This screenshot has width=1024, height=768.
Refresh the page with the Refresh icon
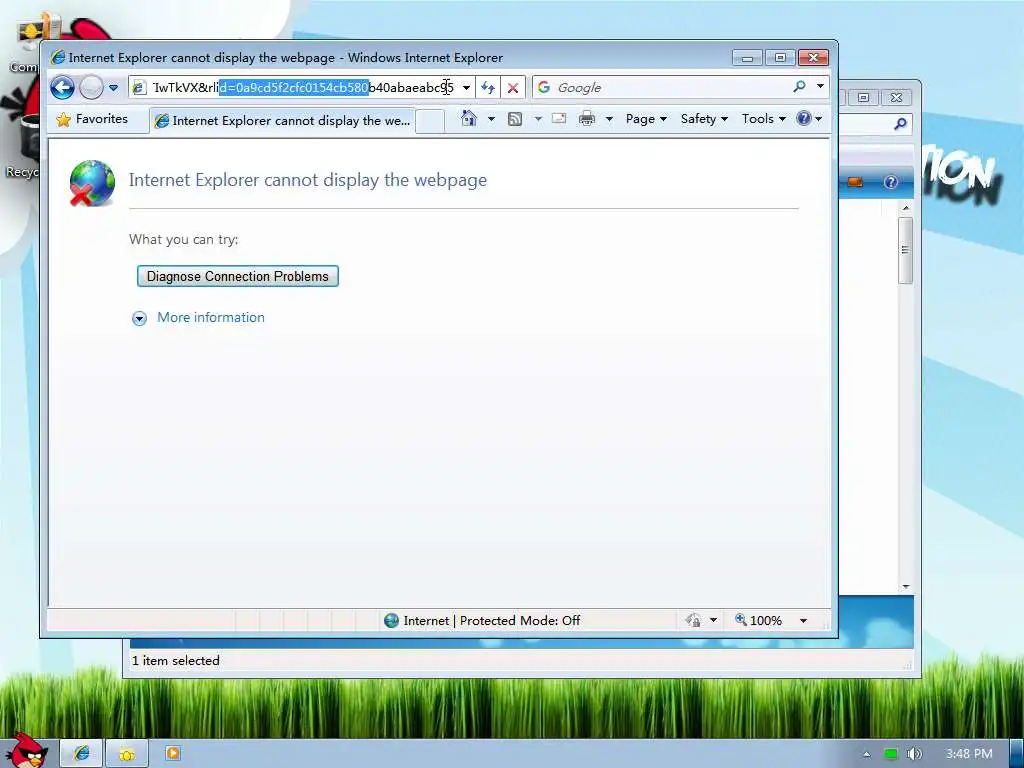click(x=488, y=88)
